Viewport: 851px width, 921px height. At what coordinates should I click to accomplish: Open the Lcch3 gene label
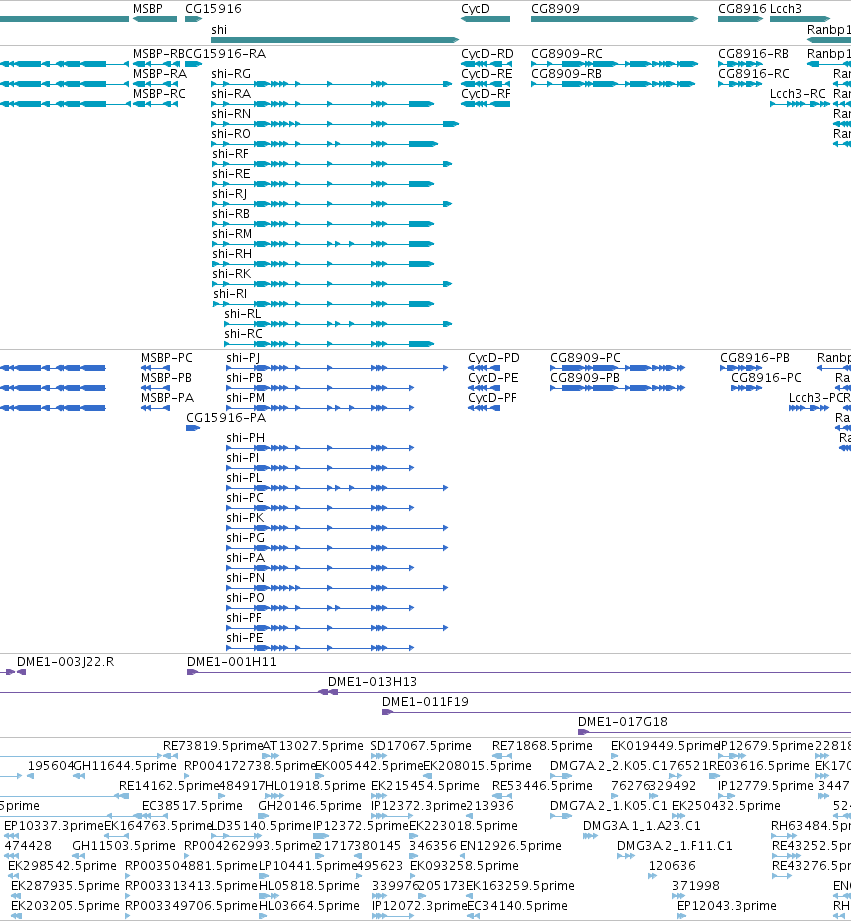point(786,9)
